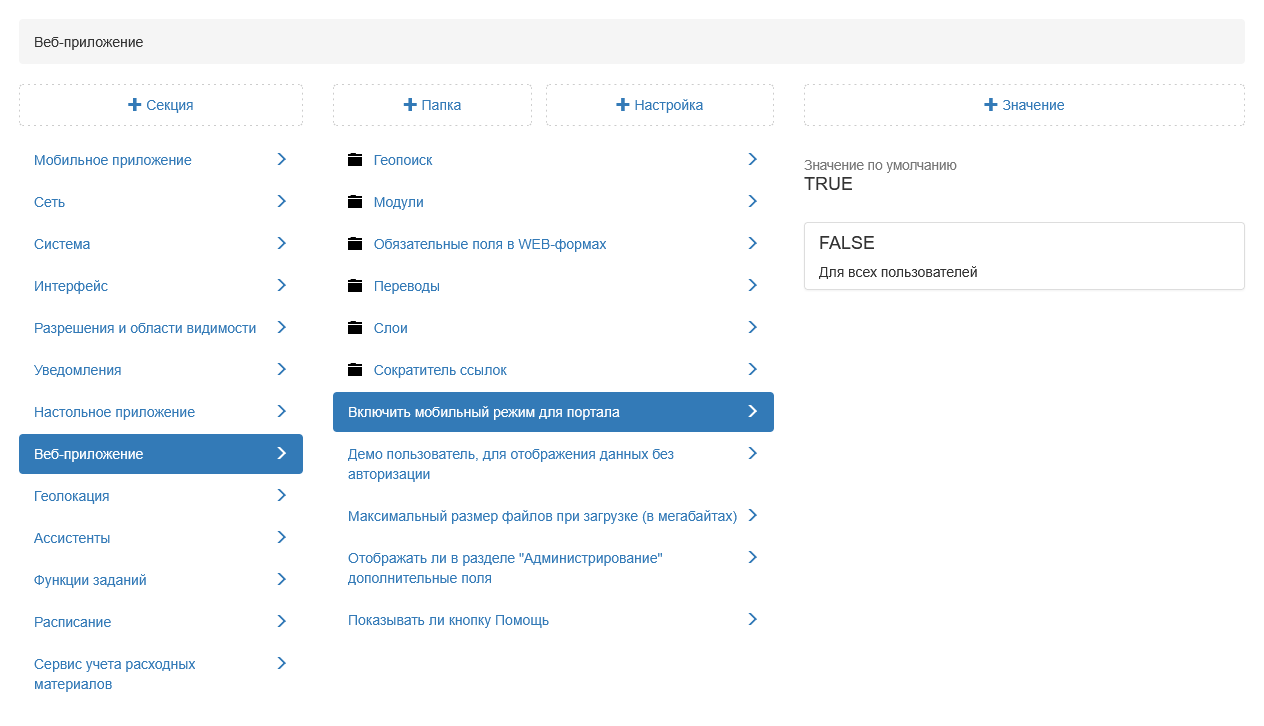The width and height of the screenshot is (1264, 726).
Task: Open the Система section
Action: (62, 244)
